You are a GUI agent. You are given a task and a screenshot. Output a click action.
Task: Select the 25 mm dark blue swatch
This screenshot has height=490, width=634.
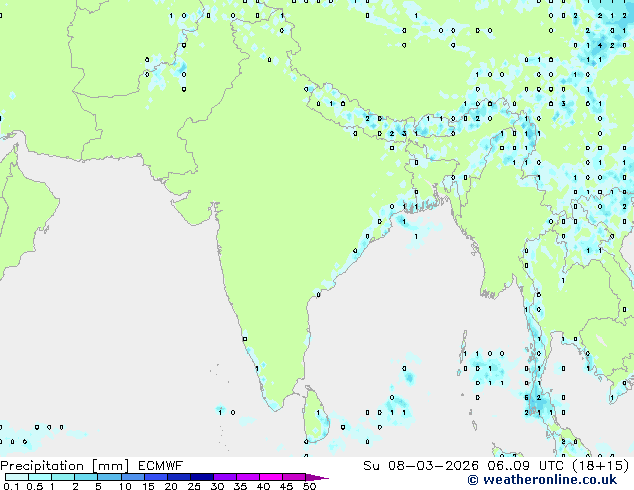(x=202, y=477)
